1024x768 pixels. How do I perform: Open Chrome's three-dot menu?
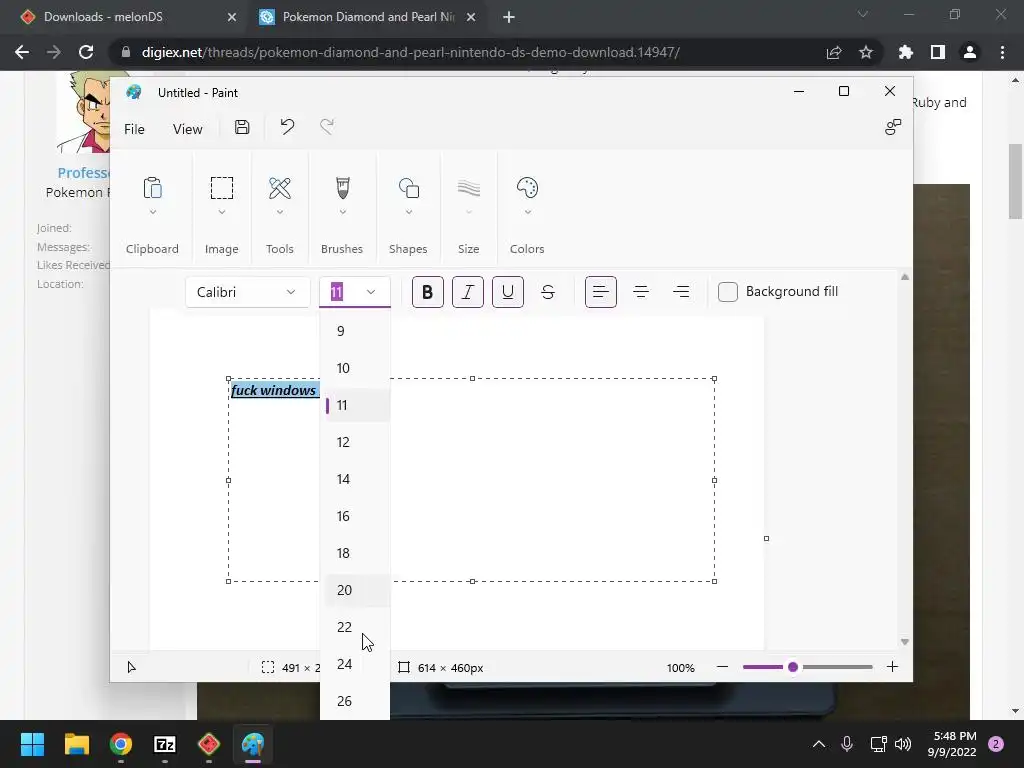coord(1002,52)
